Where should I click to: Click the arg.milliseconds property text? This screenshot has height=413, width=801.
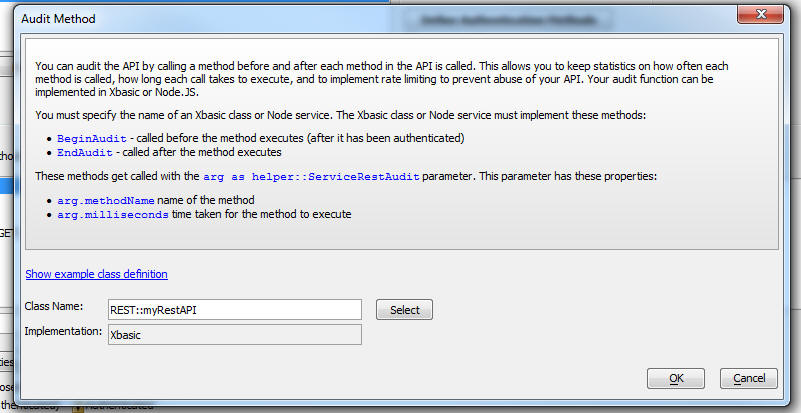click(113, 214)
